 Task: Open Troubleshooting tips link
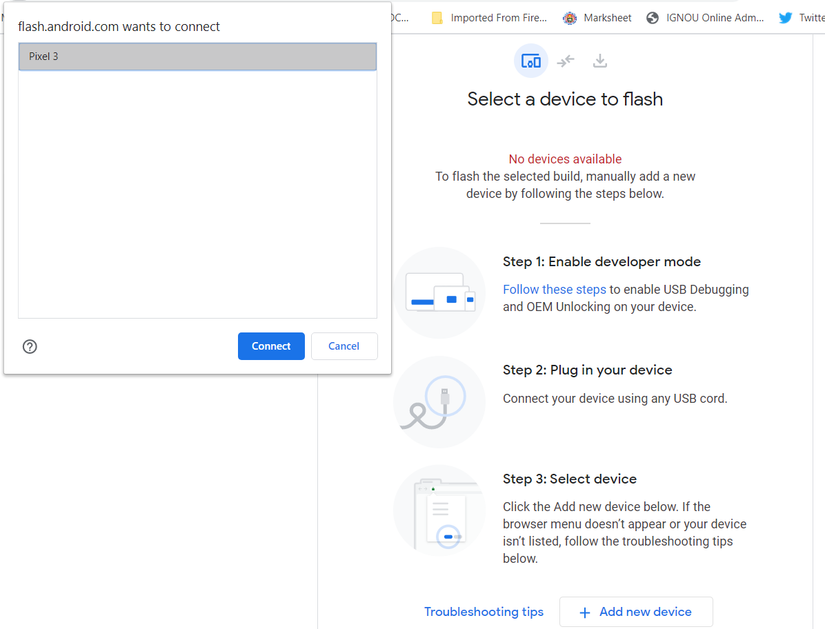pos(484,612)
